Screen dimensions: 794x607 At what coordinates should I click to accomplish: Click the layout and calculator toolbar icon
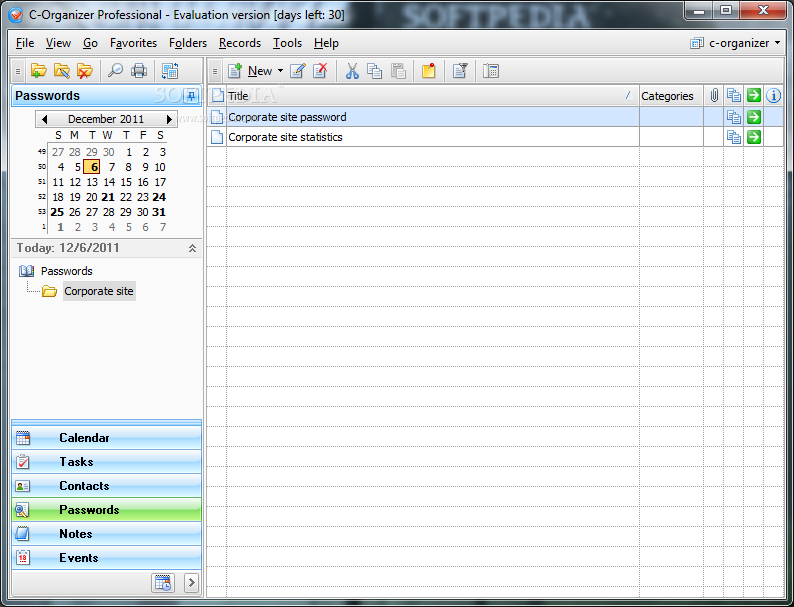point(491,71)
